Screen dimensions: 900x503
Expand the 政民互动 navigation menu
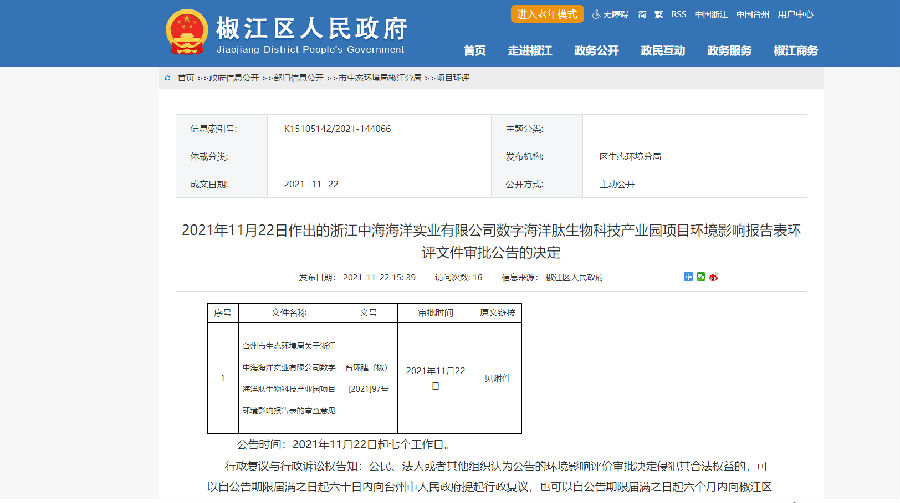(x=663, y=51)
